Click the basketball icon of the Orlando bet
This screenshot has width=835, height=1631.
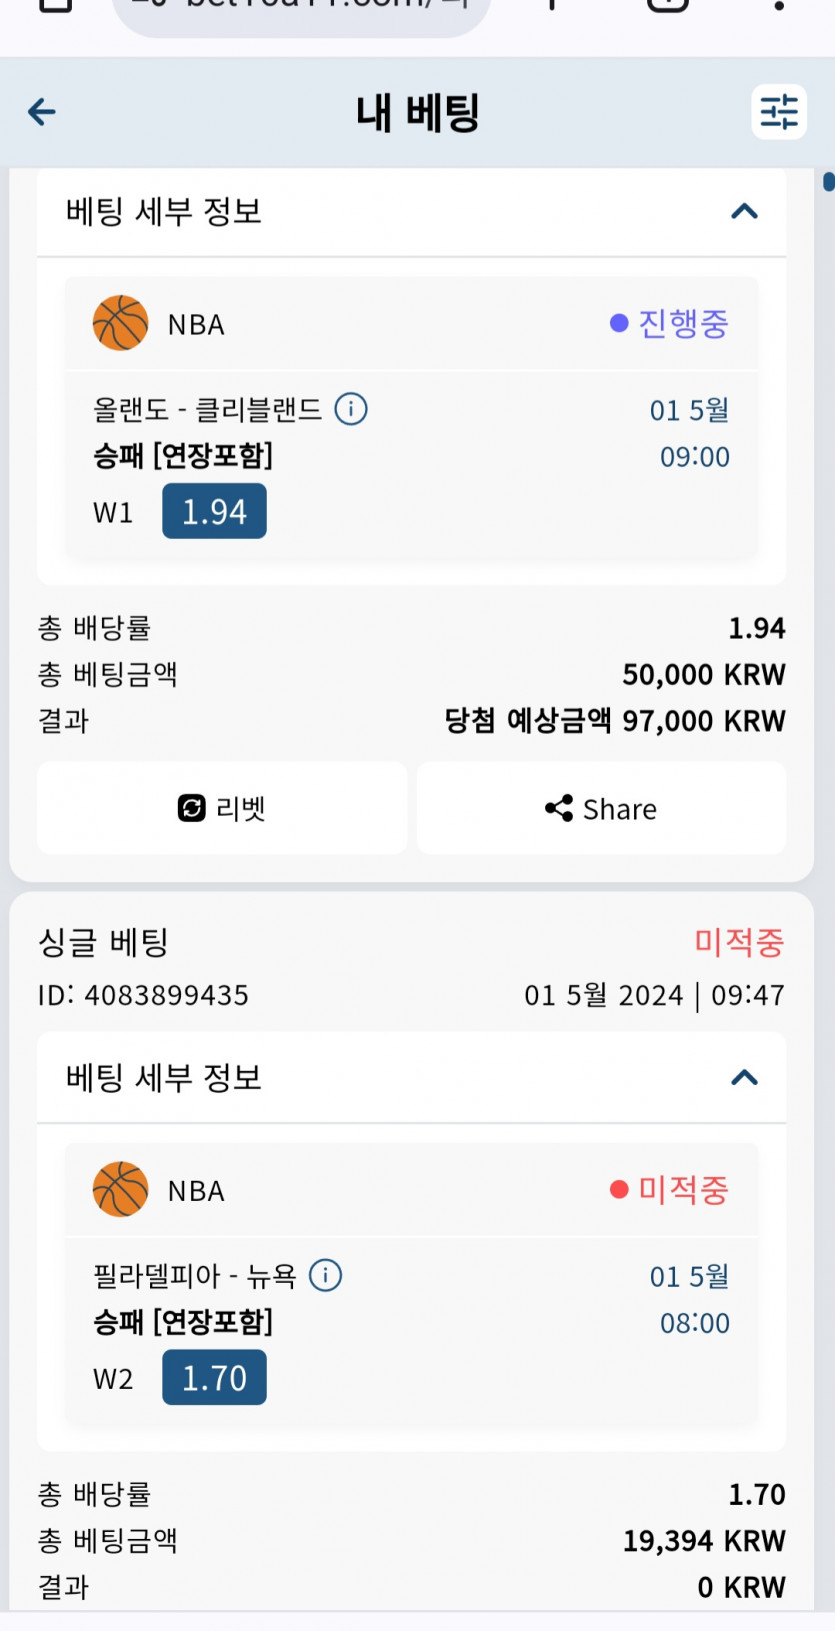[x=120, y=323]
